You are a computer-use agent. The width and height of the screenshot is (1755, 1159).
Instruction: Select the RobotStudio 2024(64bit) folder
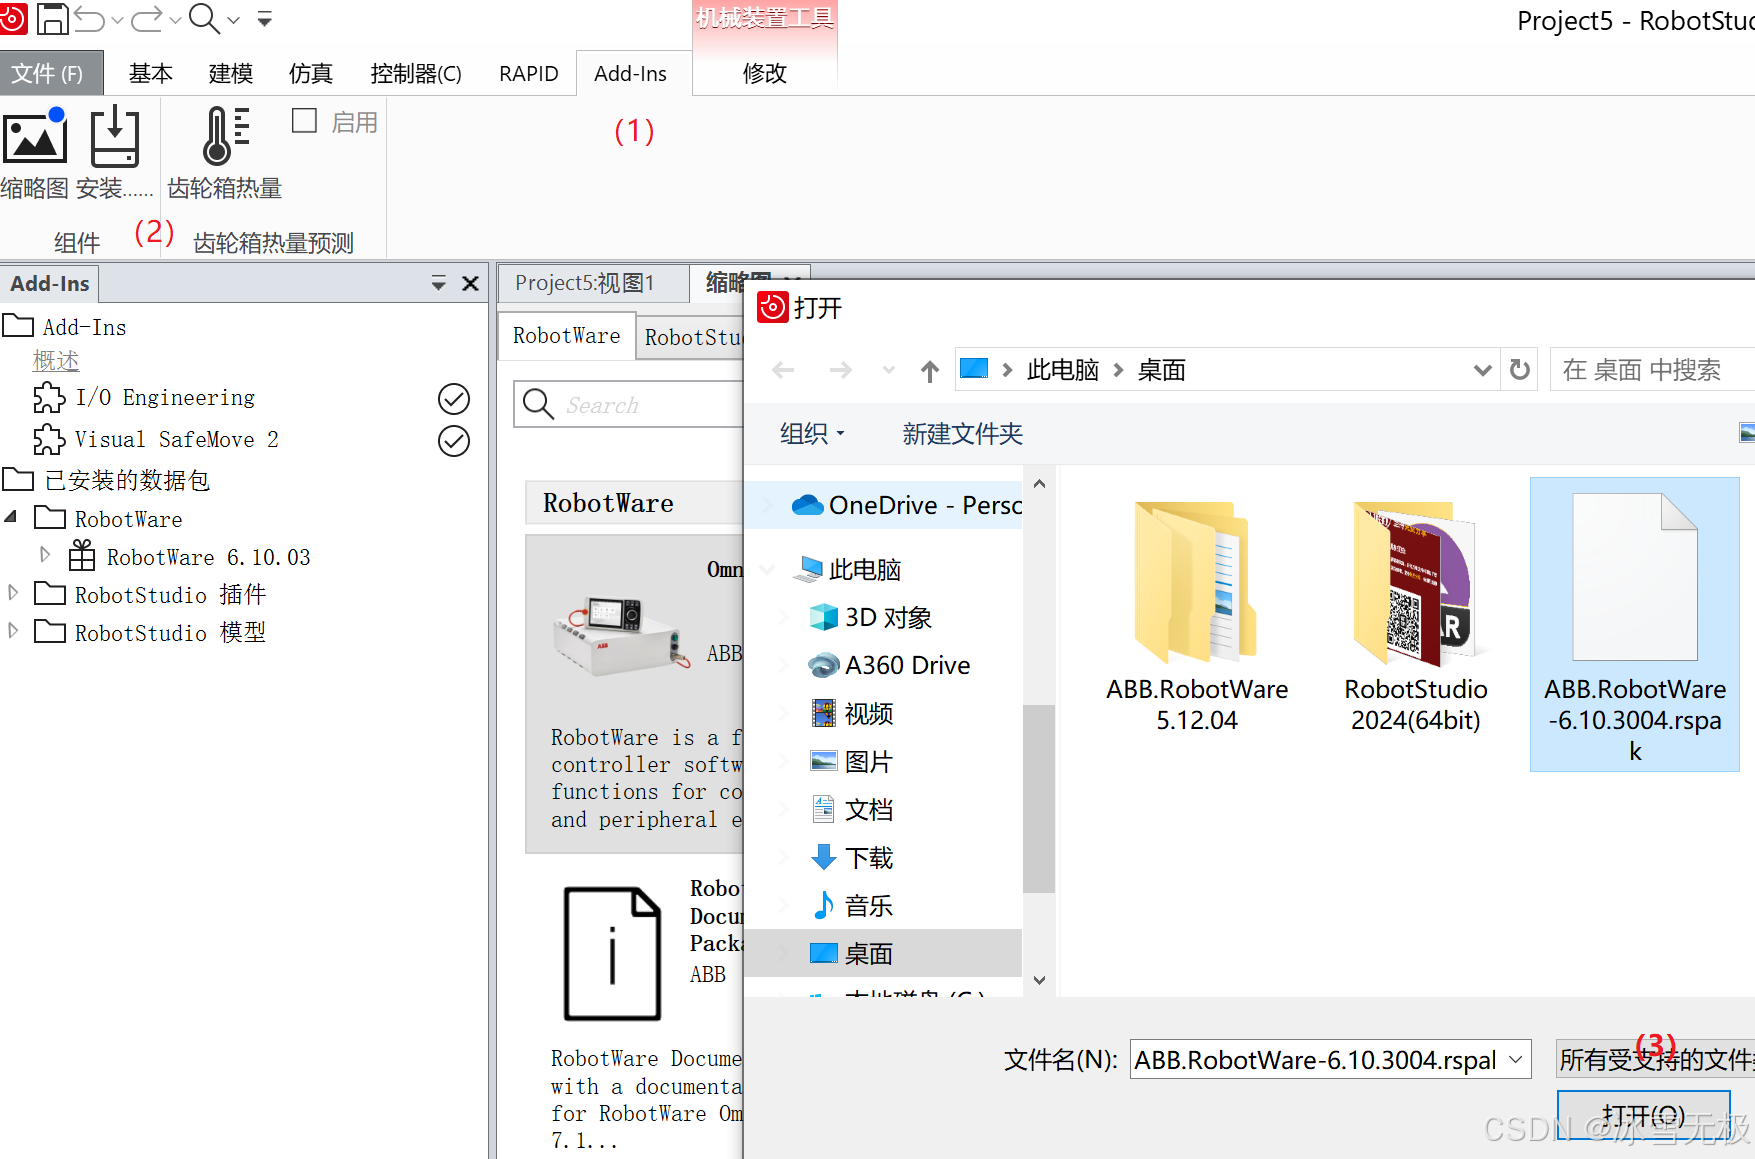click(1415, 618)
